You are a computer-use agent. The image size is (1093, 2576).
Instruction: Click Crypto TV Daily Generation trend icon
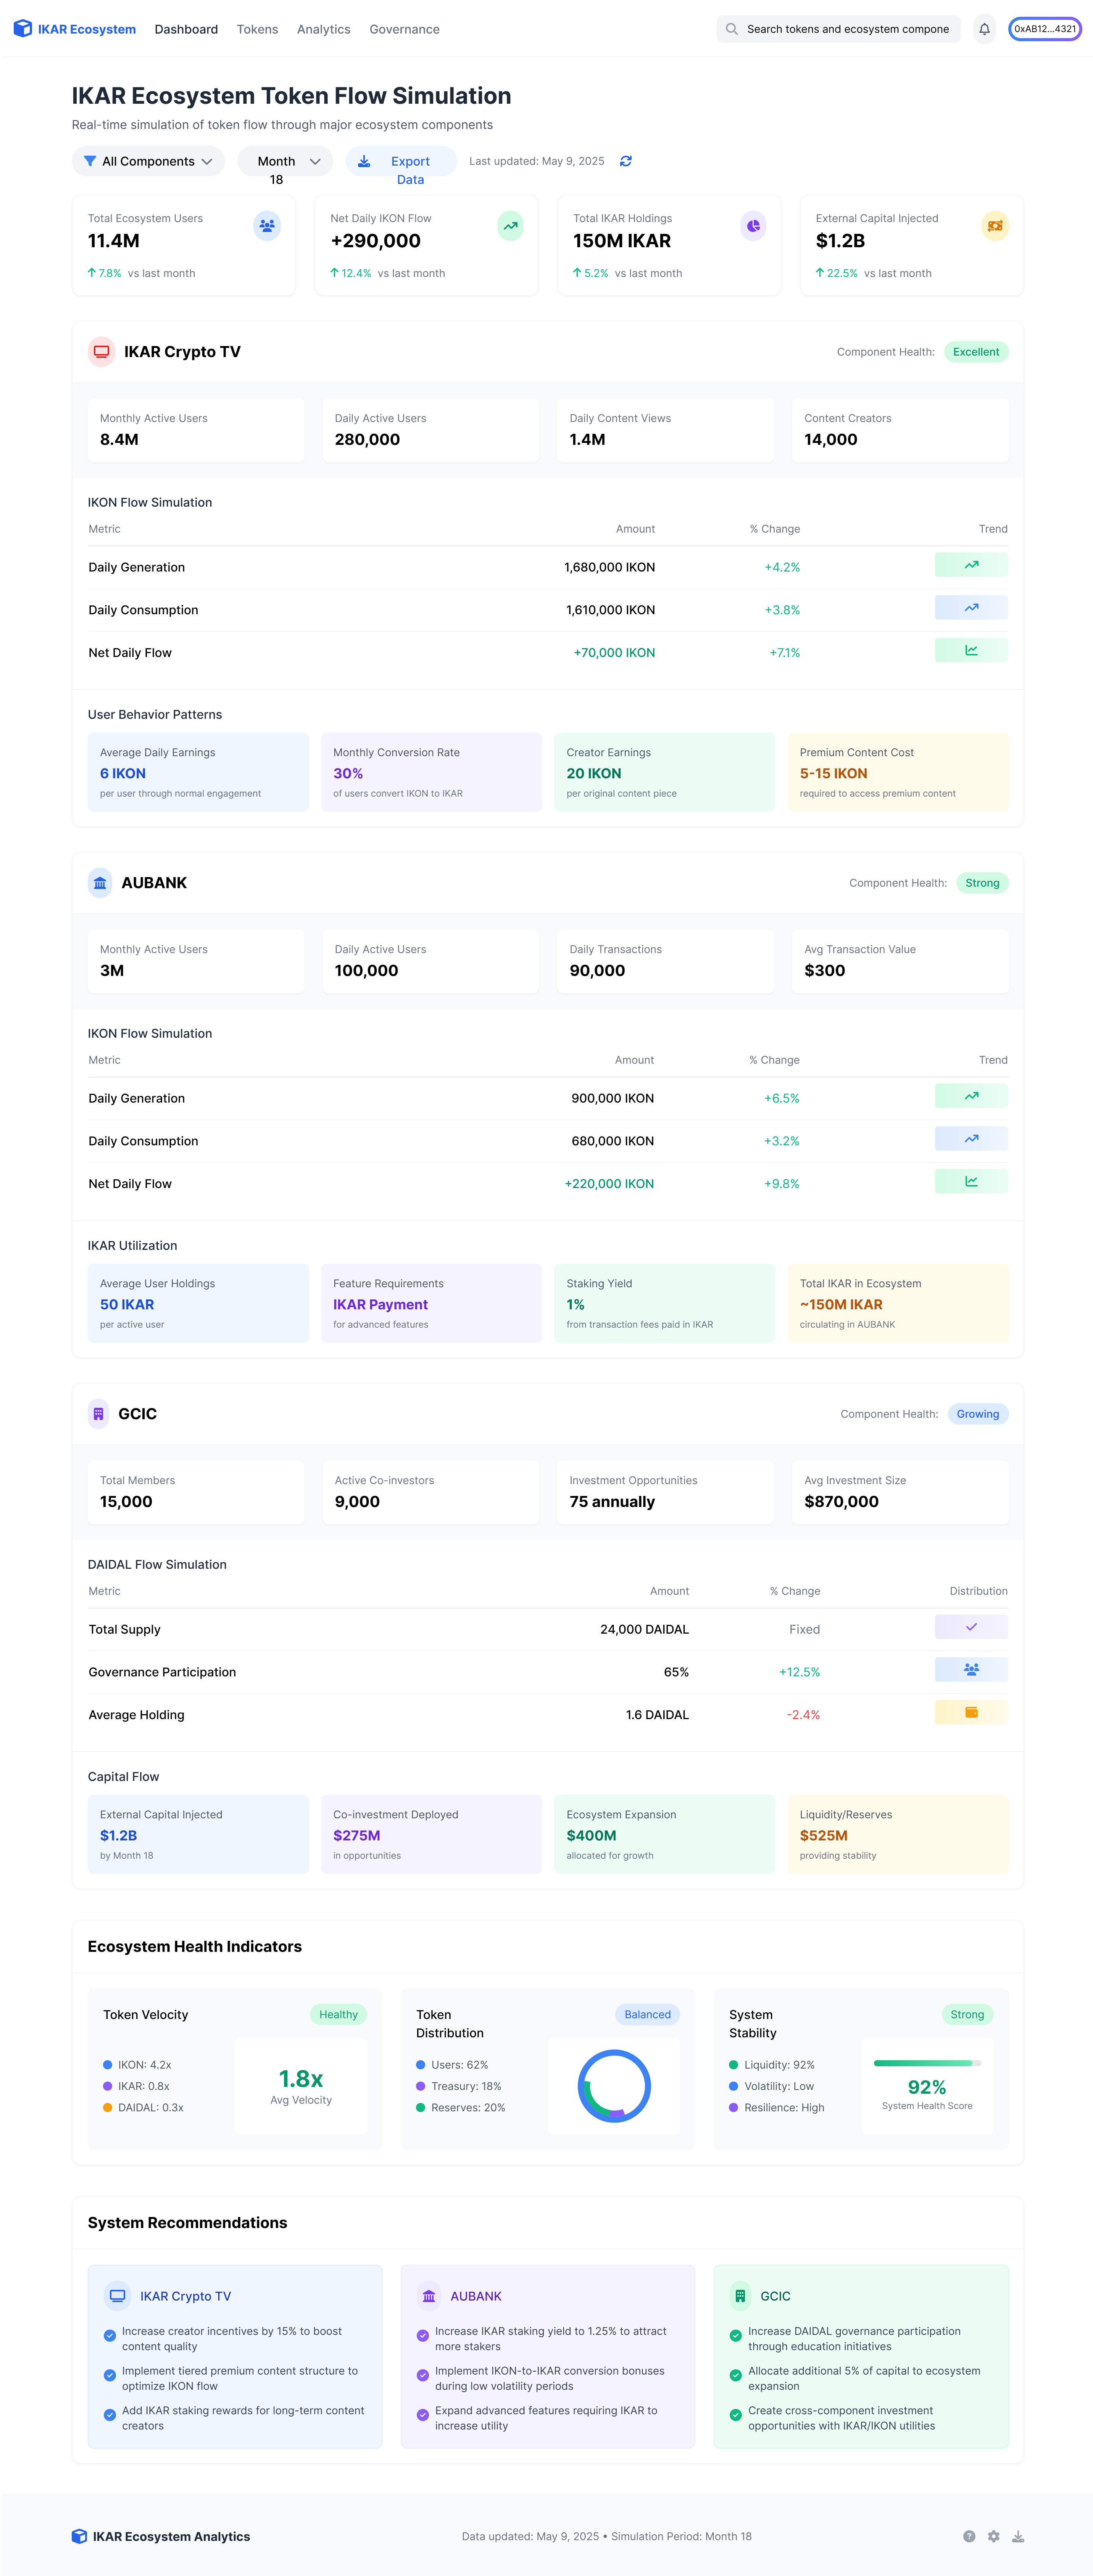(x=971, y=565)
